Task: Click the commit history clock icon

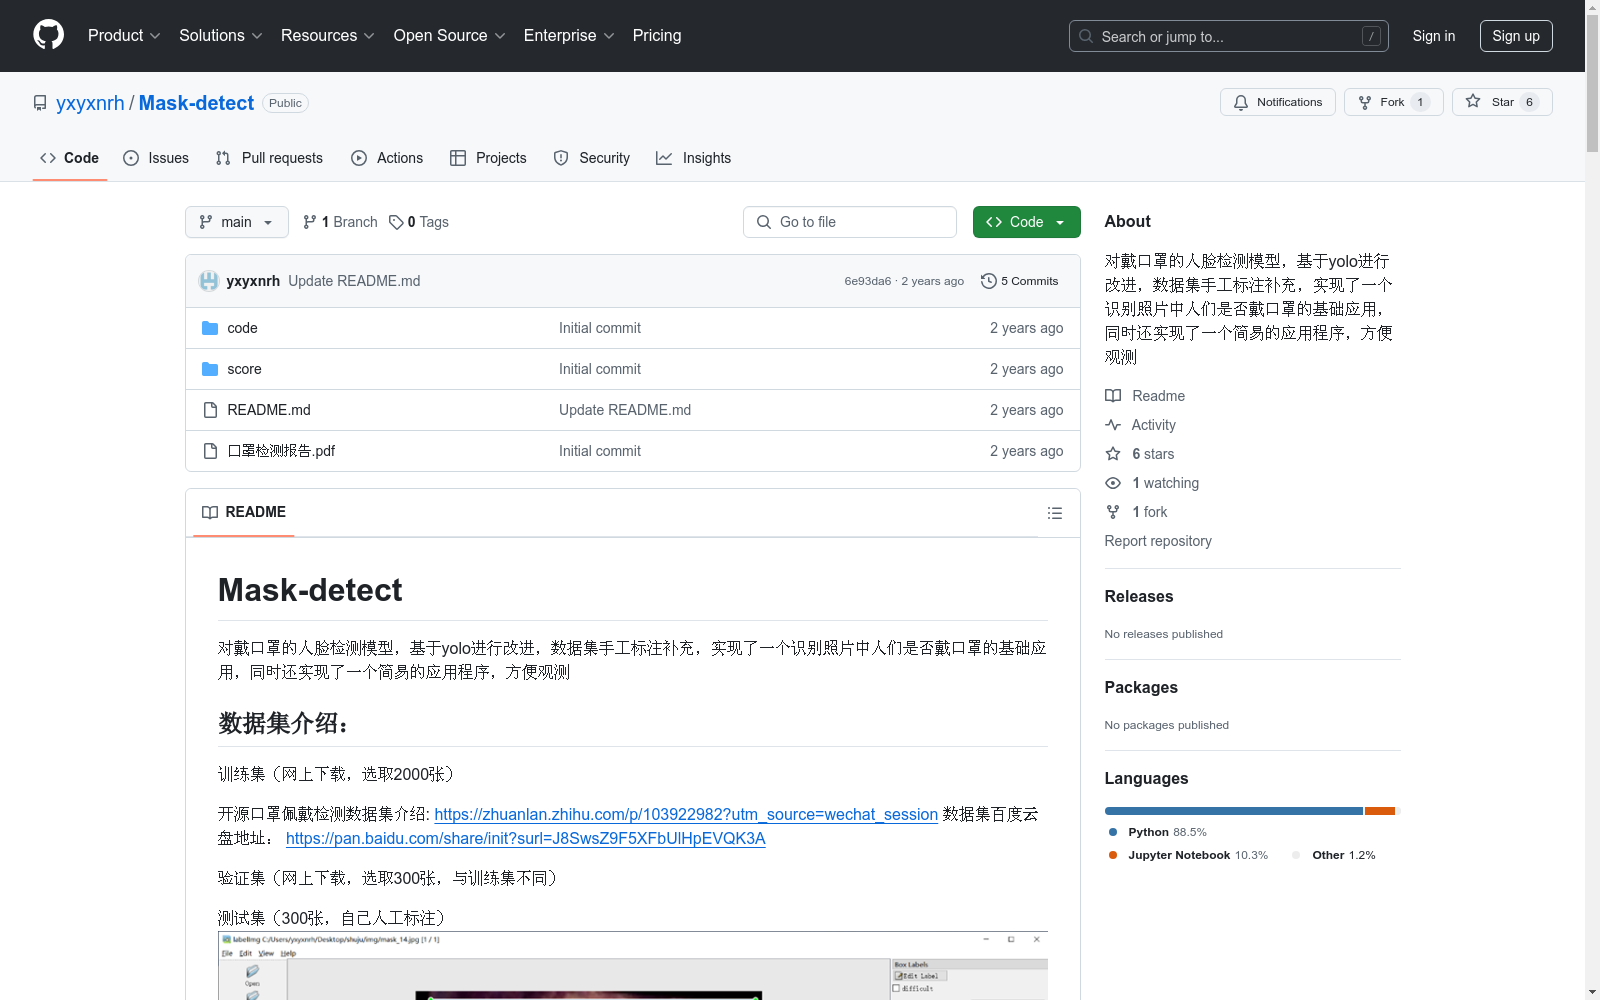Action: coord(989,281)
